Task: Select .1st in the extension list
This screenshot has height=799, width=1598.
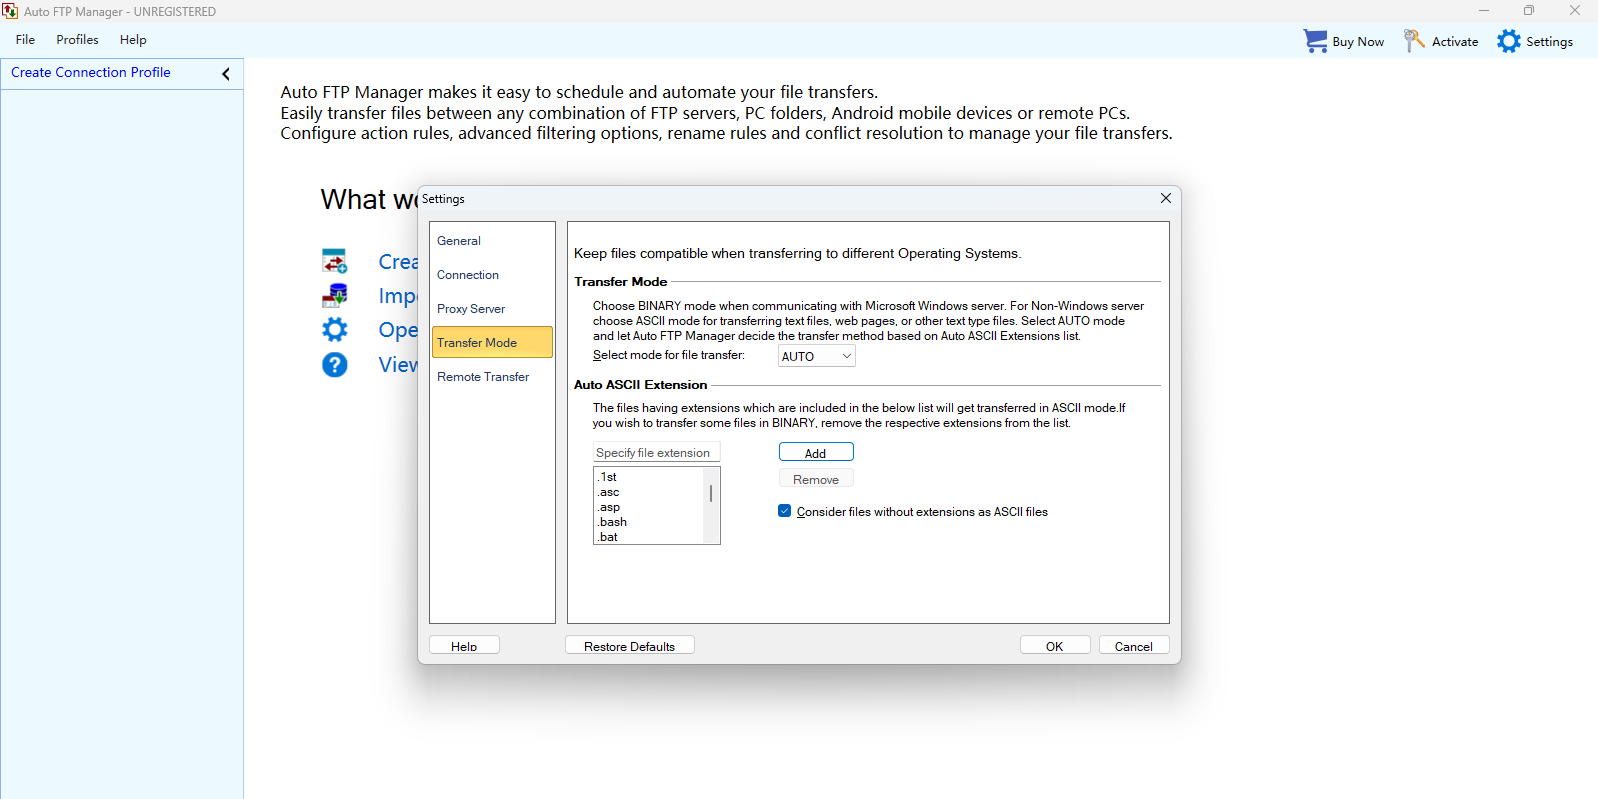Action: coord(648,477)
